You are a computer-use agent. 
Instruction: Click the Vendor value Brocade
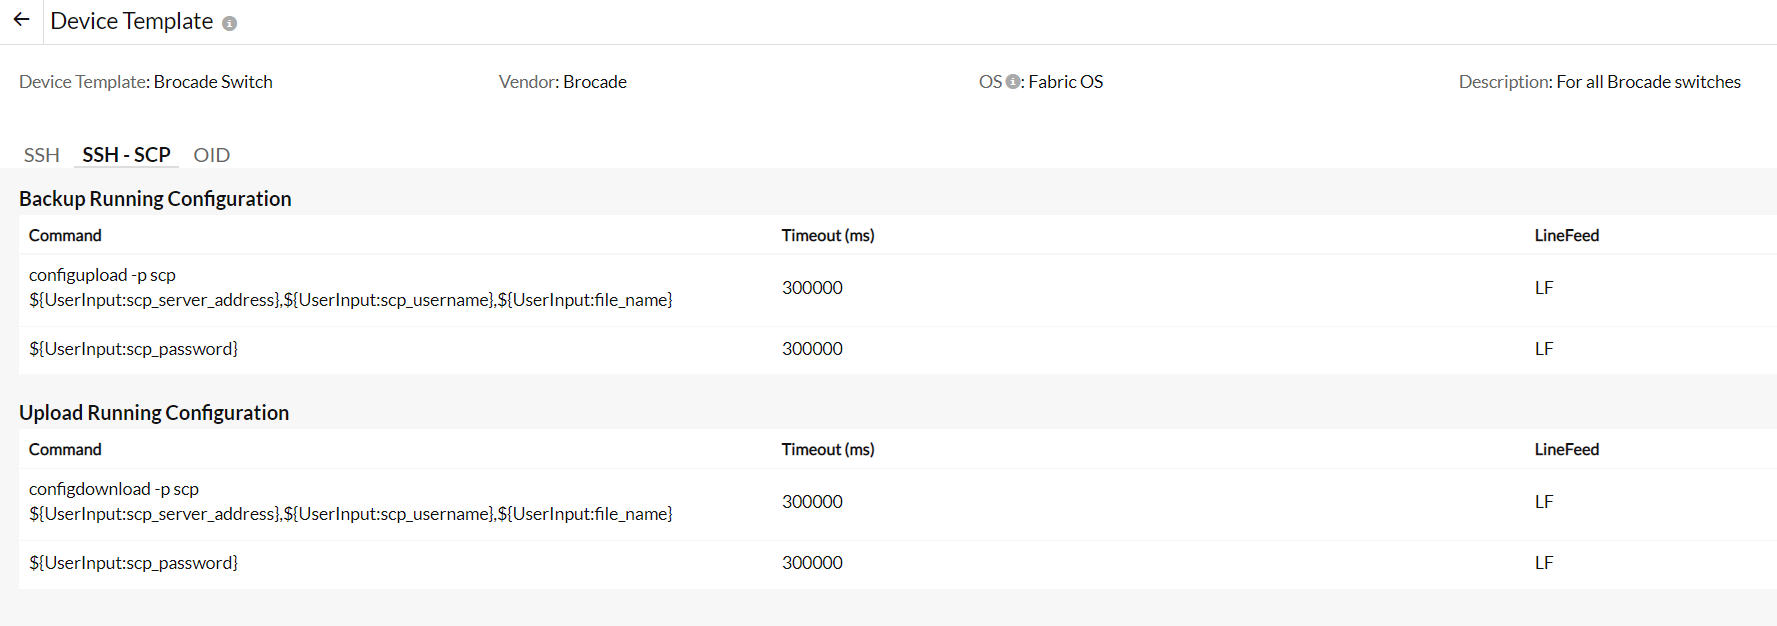(595, 81)
